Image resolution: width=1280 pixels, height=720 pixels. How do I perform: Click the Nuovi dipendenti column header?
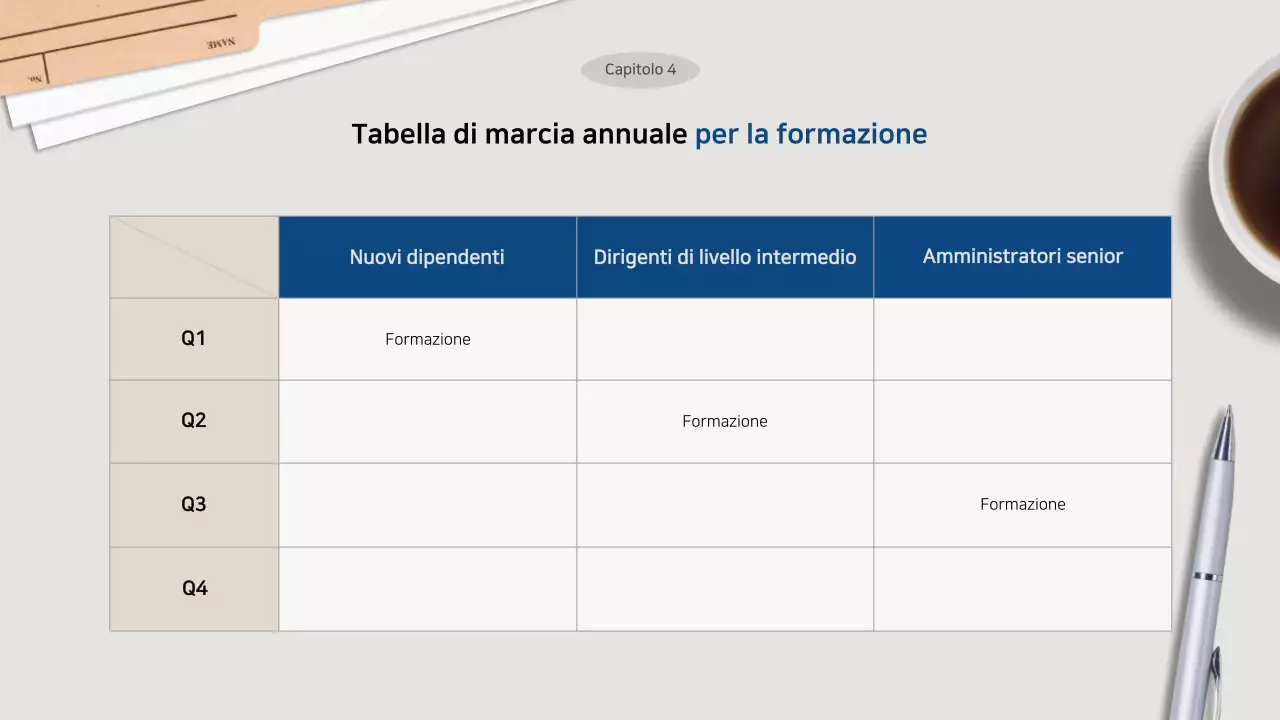click(427, 257)
